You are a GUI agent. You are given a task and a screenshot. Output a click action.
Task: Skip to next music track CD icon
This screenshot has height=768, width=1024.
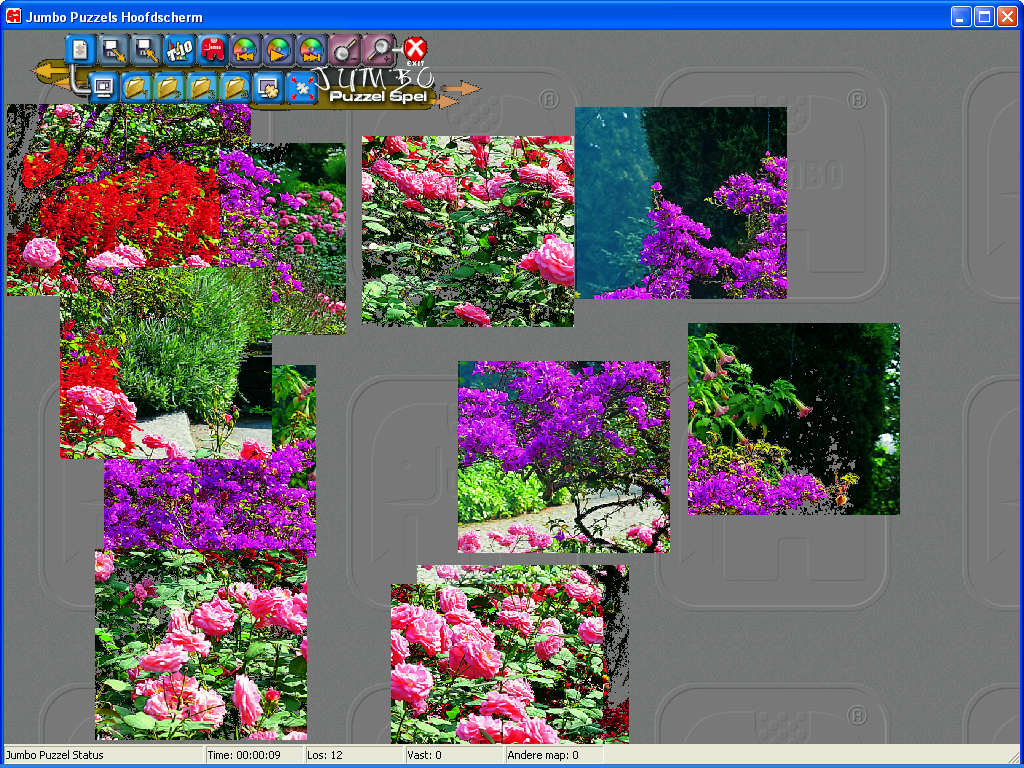[312, 49]
